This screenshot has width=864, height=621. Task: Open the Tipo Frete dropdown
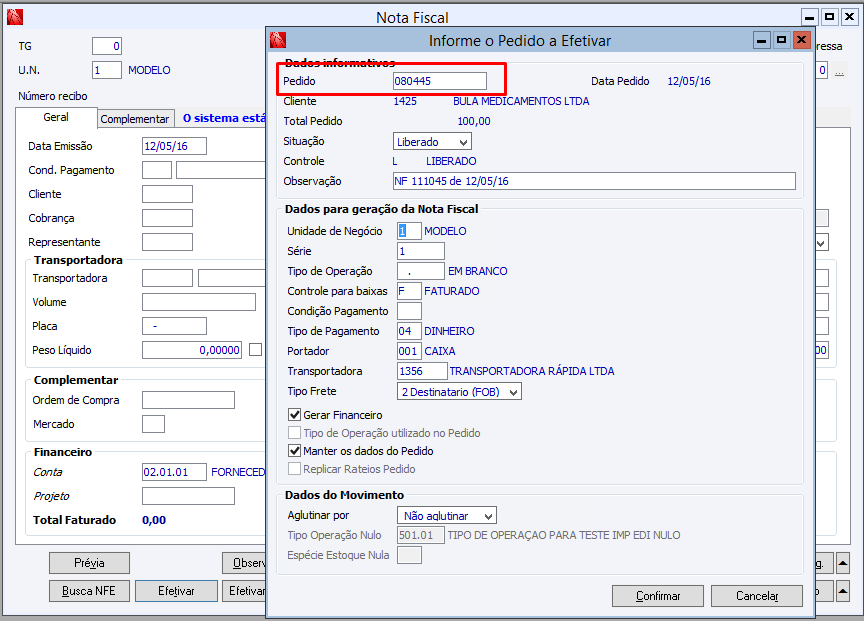pos(459,392)
